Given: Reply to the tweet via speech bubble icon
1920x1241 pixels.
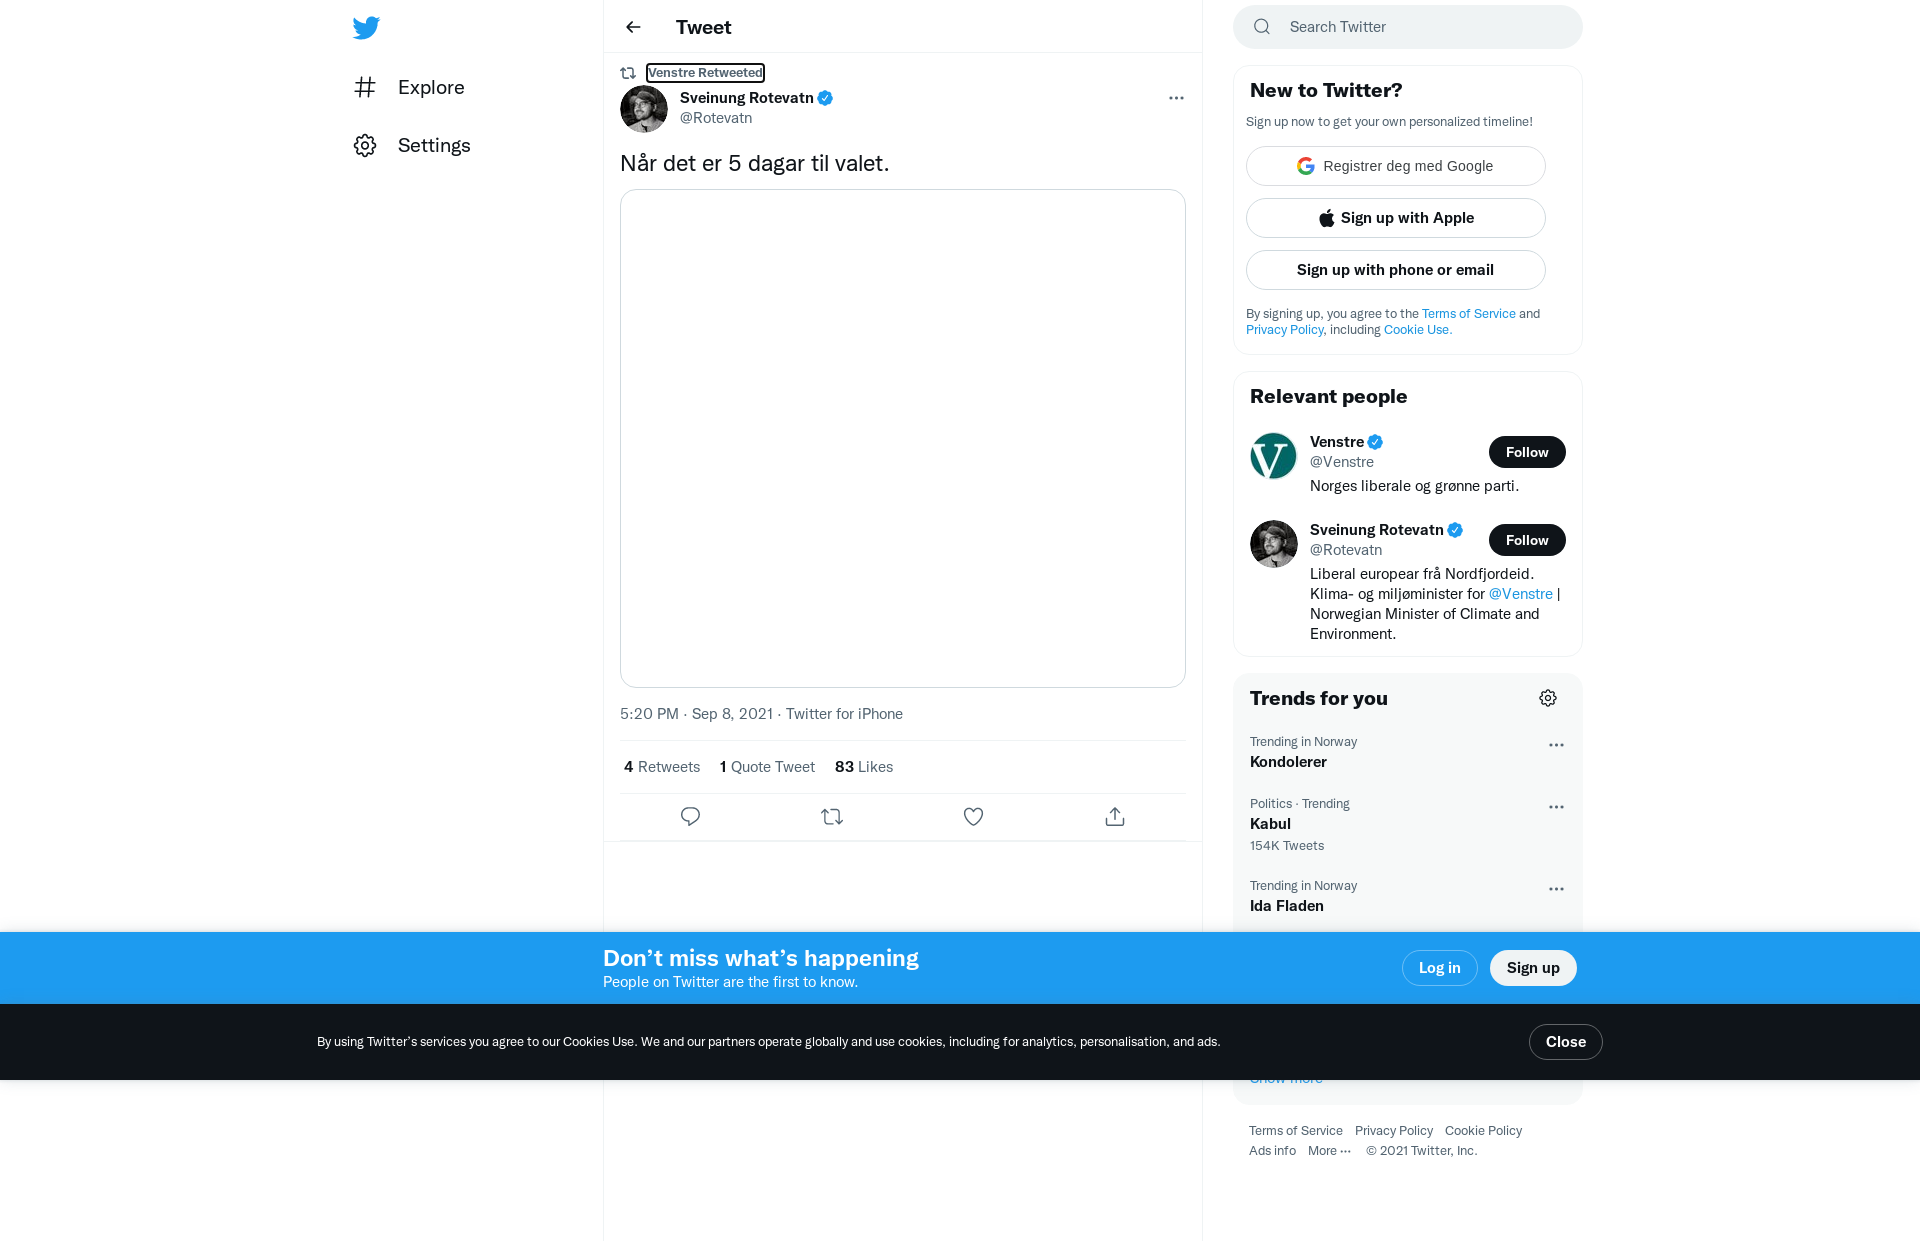Looking at the screenshot, I should coord(690,817).
